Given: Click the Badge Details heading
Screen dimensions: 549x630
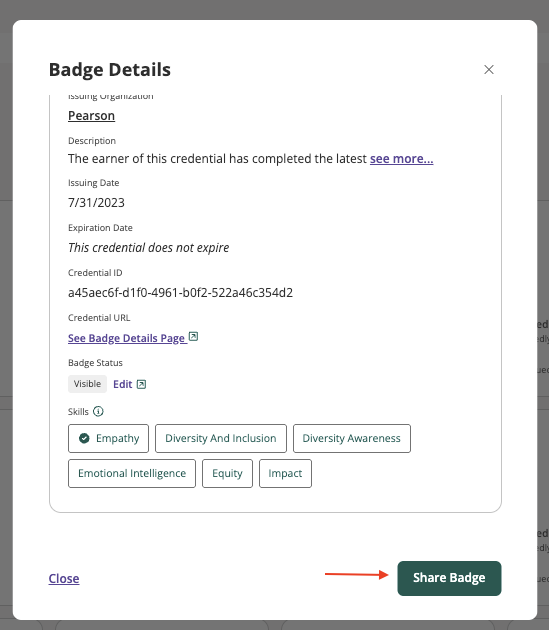Looking at the screenshot, I should (110, 70).
